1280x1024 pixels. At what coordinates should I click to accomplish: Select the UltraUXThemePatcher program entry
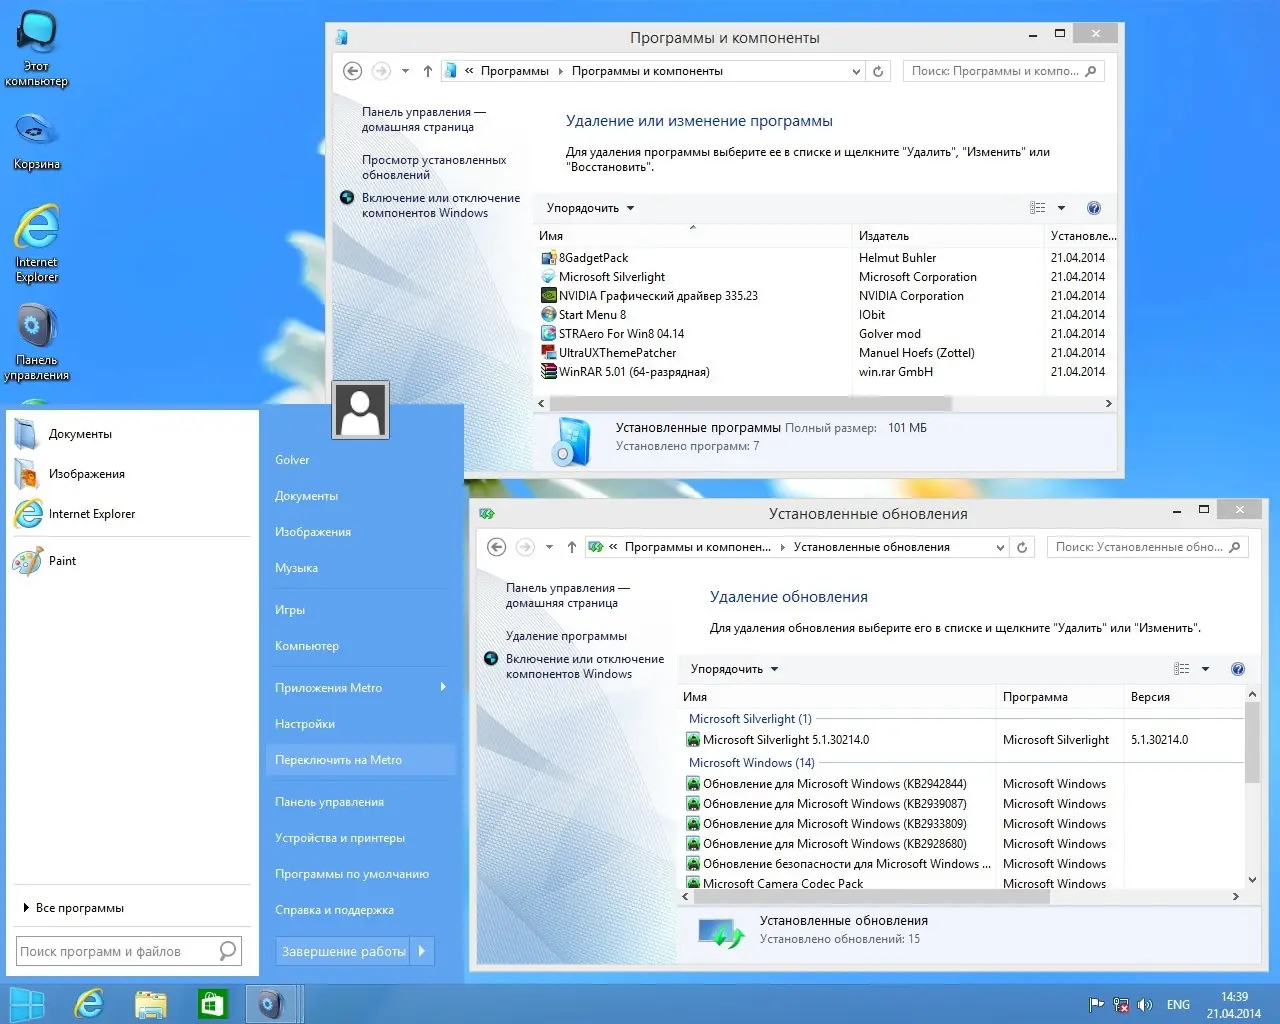(x=826, y=353)
